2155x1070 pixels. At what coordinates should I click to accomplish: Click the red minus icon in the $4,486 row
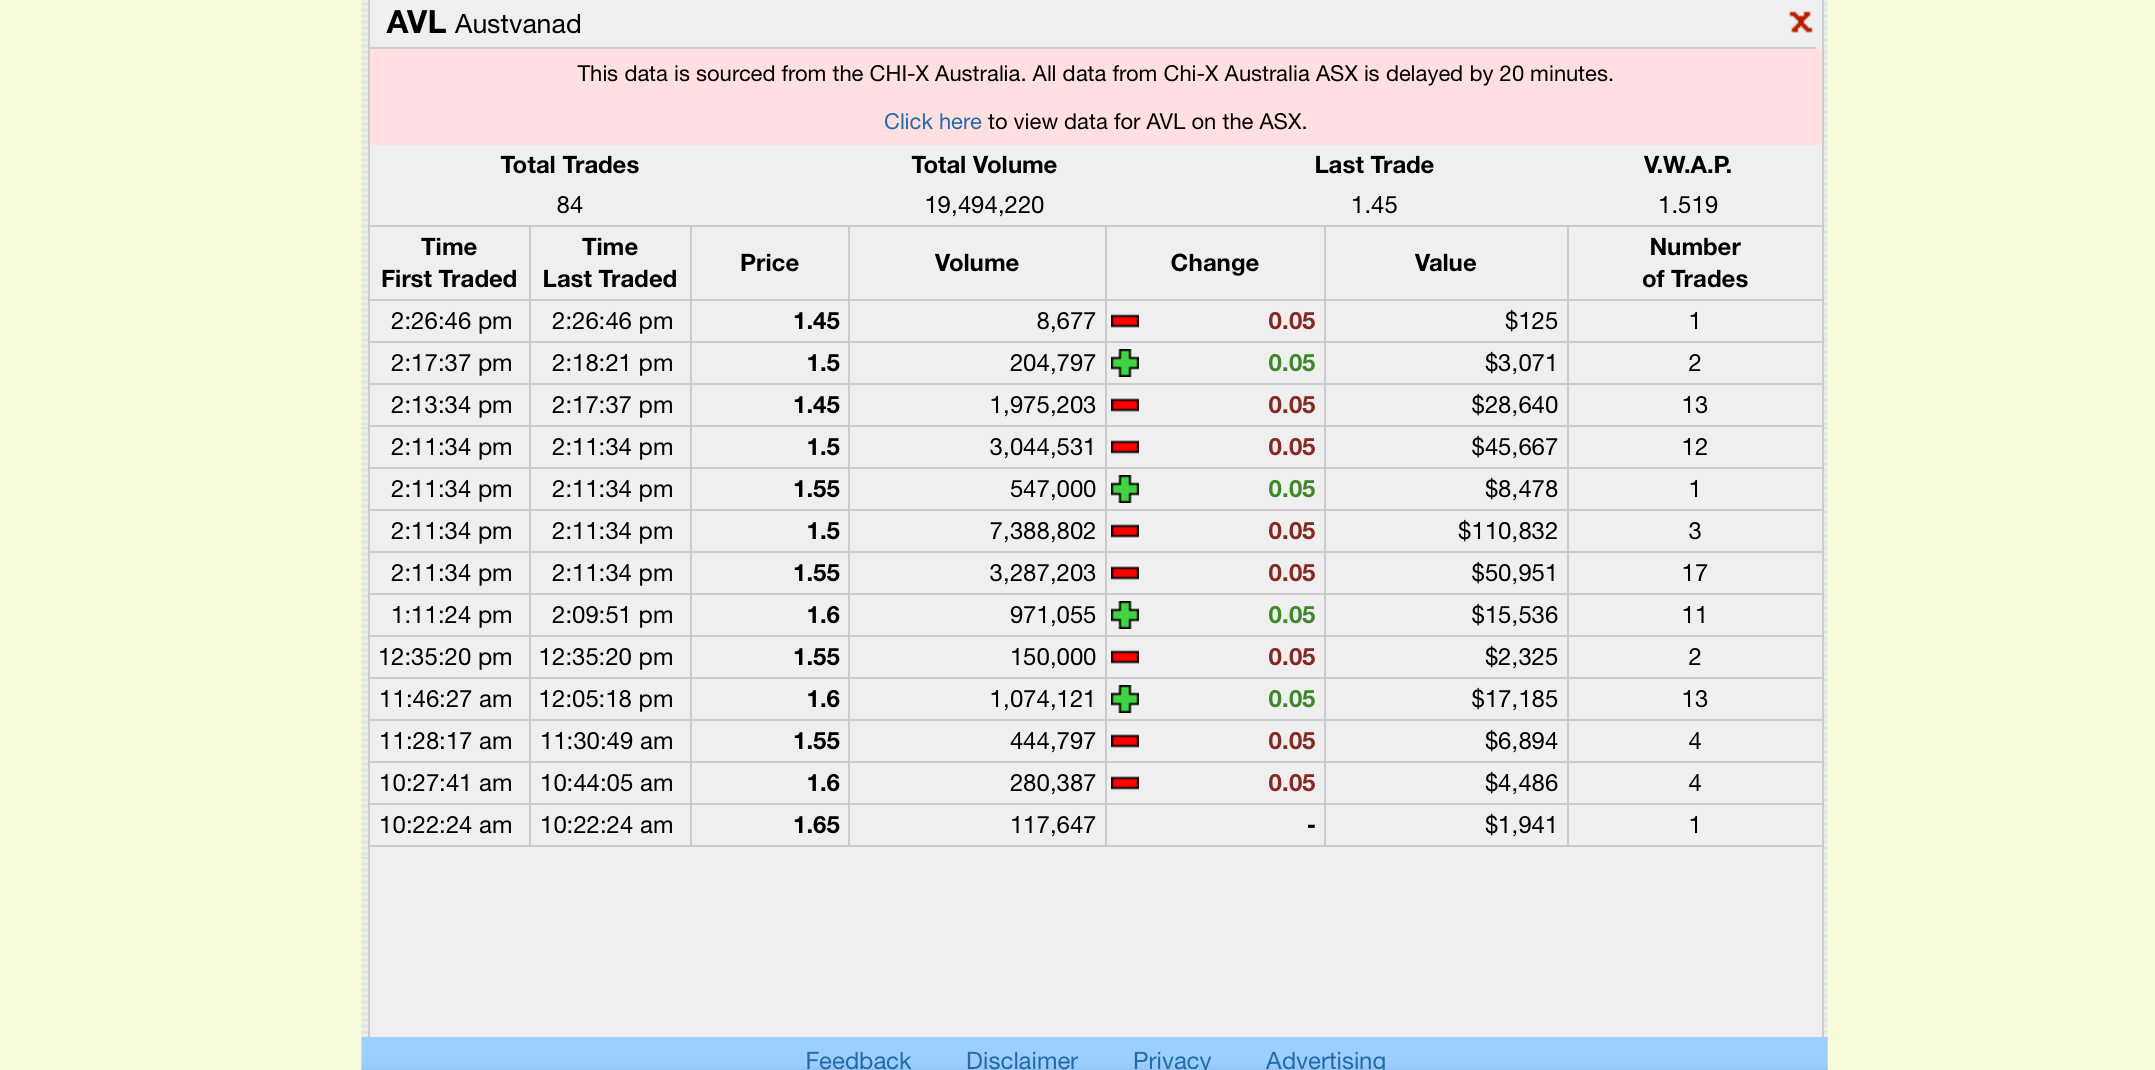[x=1125, y=783]
